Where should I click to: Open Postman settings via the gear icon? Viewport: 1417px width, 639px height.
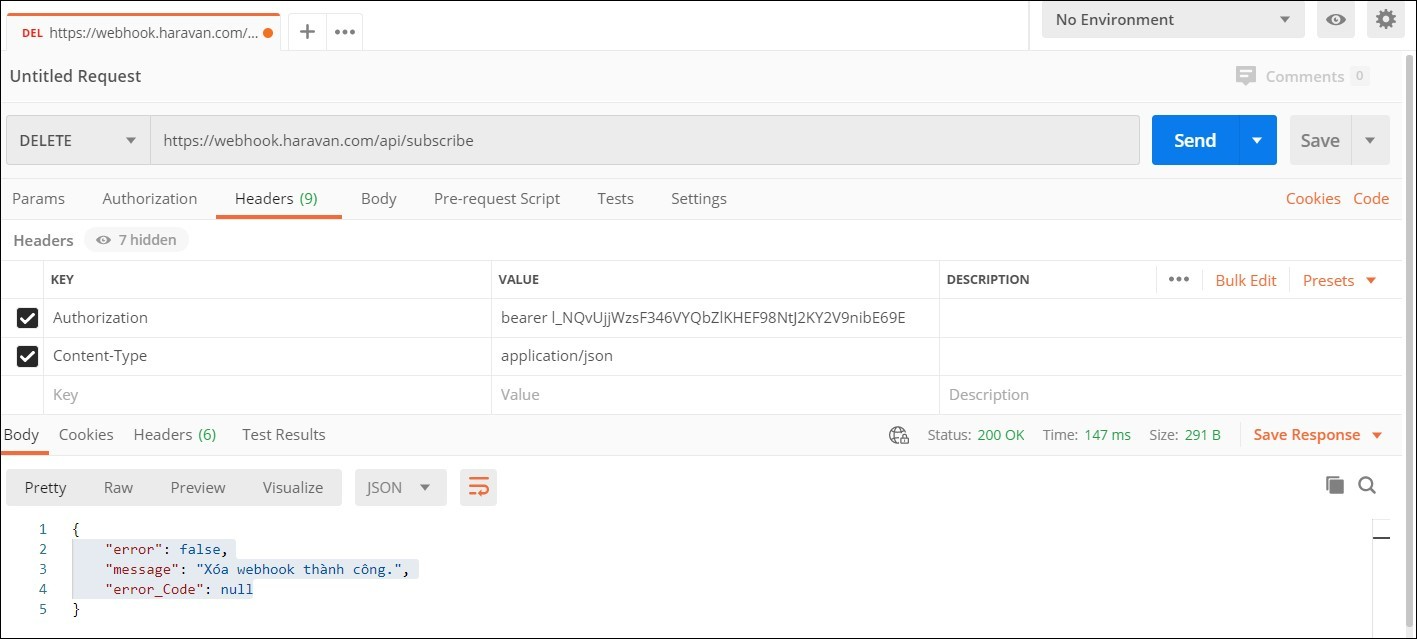pos(1385,19)
